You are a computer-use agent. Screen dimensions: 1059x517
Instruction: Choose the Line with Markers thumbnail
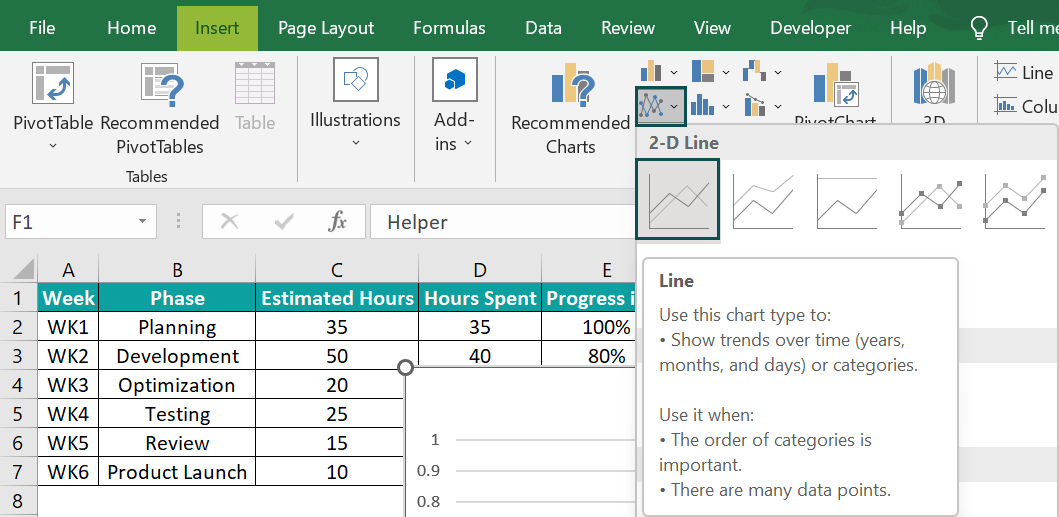tap(931, 200)
